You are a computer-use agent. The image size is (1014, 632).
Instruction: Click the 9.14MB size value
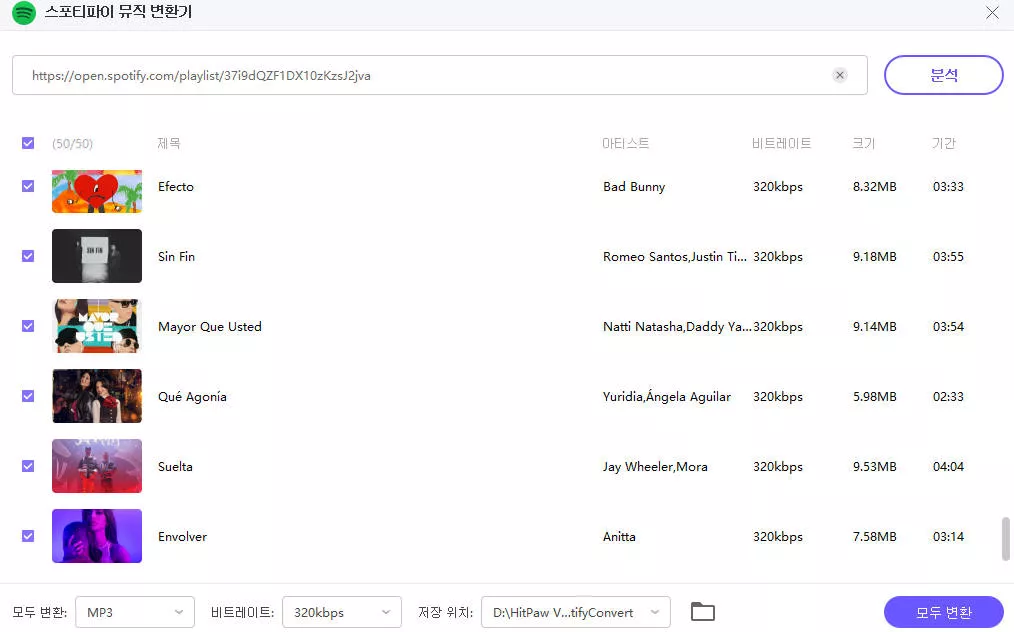tap(874, 326)
